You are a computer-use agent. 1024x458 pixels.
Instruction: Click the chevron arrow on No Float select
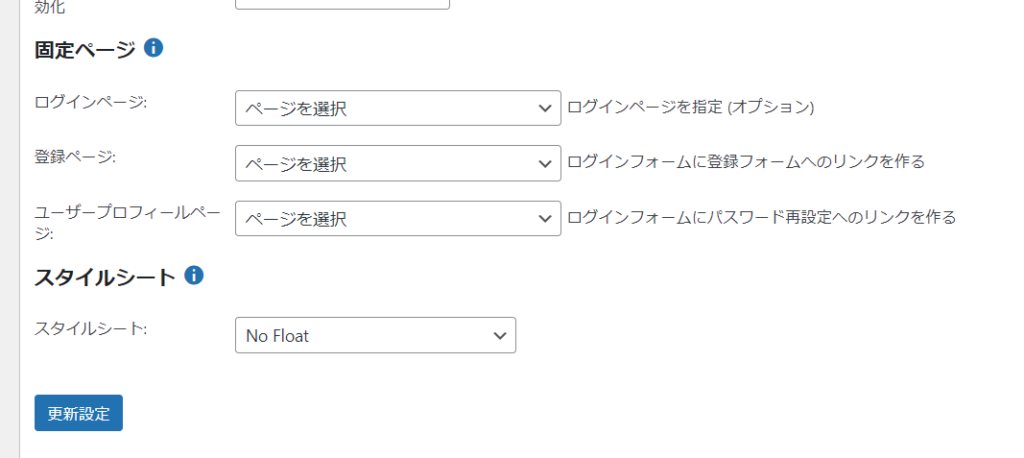coord(500,336)
